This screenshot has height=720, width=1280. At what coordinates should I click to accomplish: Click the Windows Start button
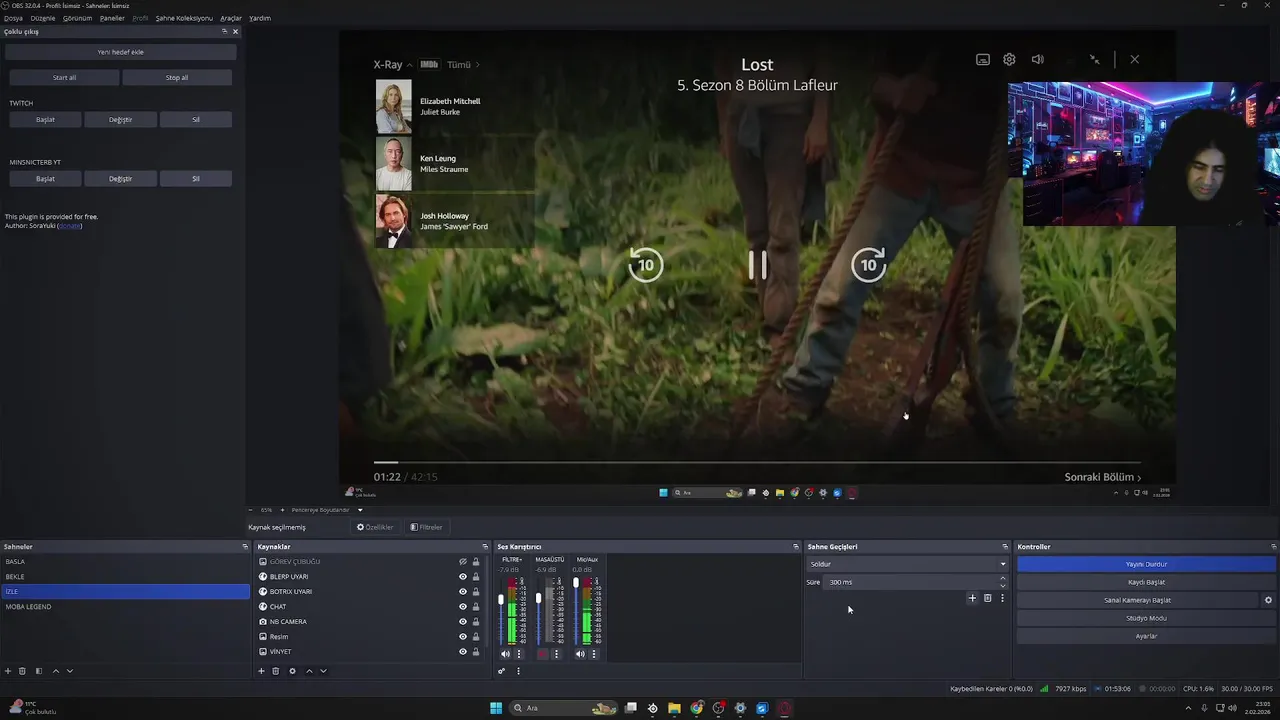[x=496, y=708]
